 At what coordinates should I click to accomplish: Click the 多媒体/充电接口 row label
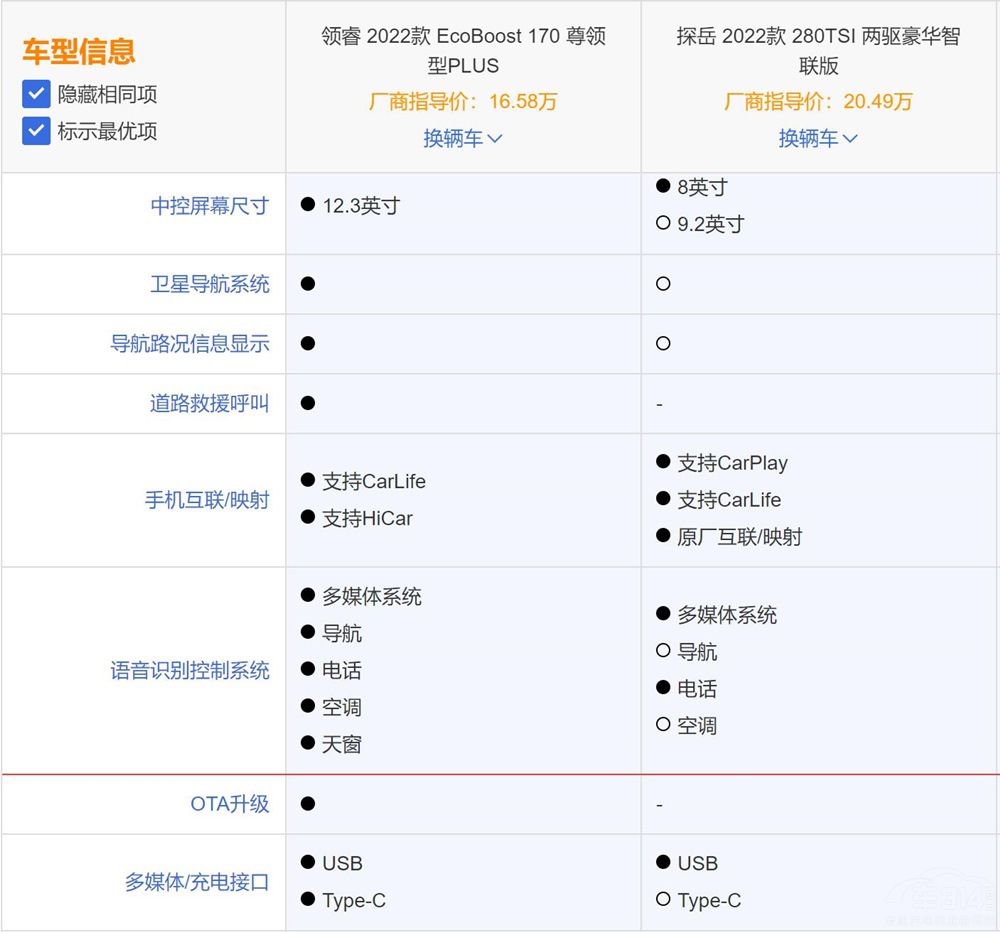(197, 882)
